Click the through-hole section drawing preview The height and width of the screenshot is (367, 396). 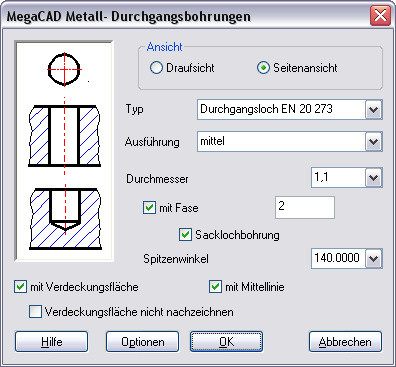64,136
